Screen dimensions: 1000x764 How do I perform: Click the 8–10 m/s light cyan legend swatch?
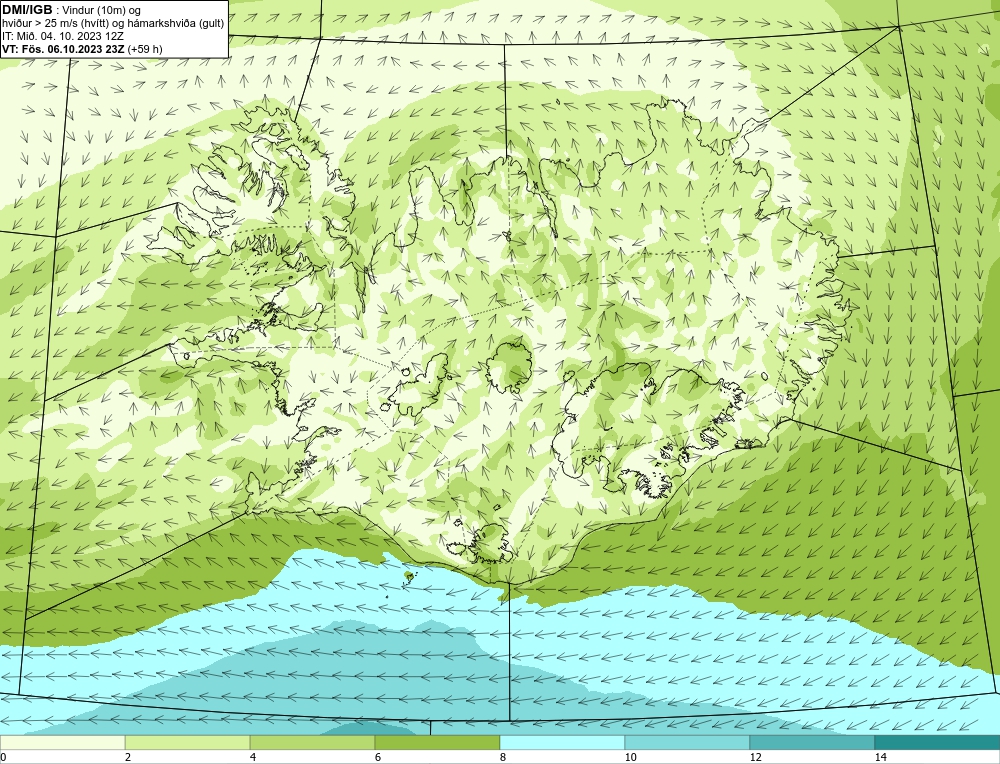(x=562, y=742)
